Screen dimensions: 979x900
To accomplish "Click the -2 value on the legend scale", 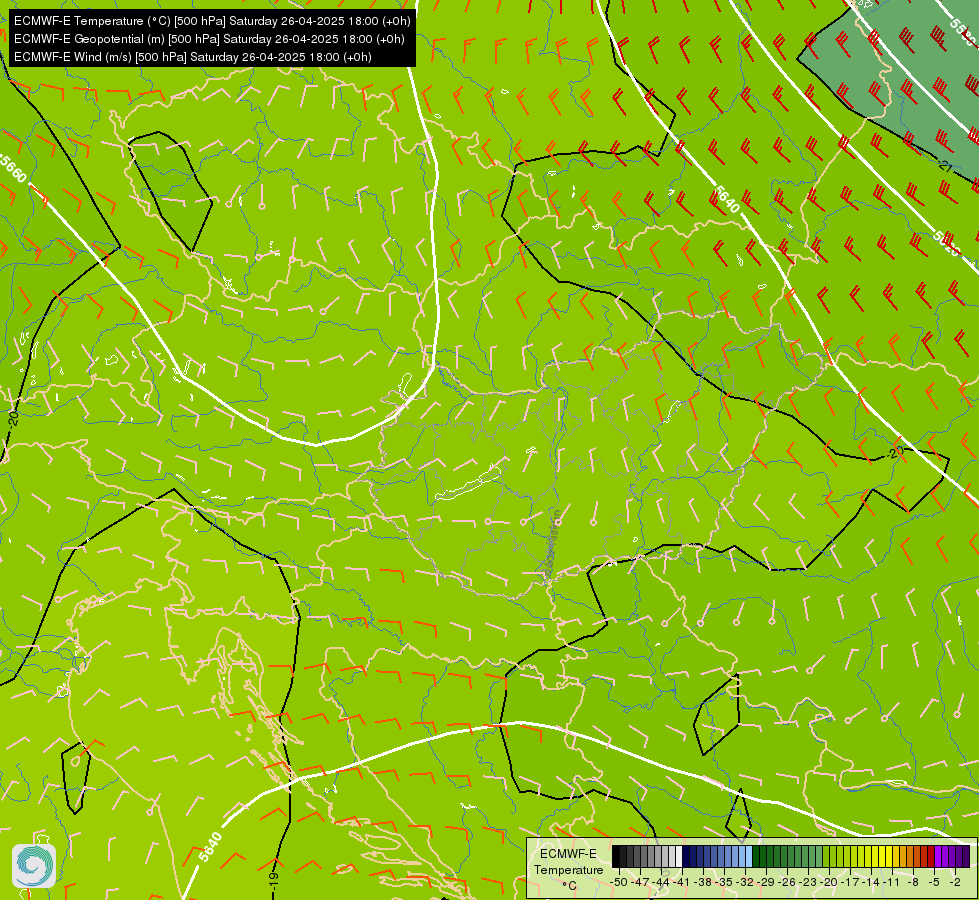I will tap(955, 882).
